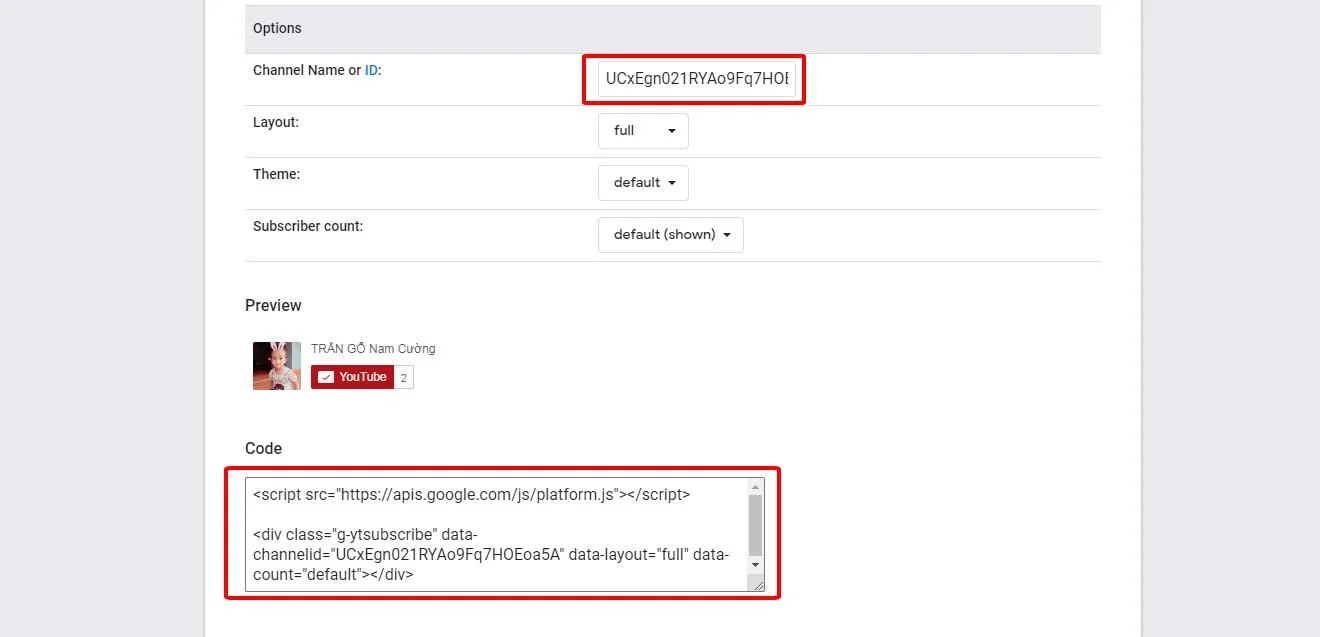Click the red YouTube subscribe button
1320x637 pixels.
coord(352,377)
